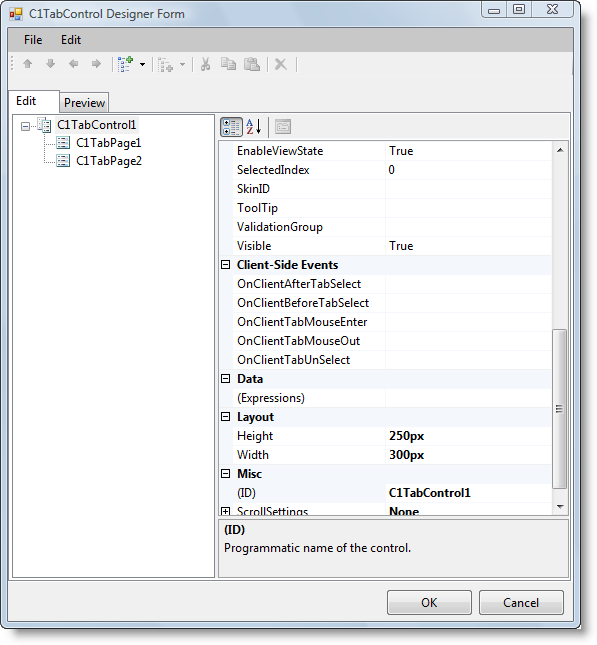Click the Move Left arrow toolbar icon
The image size is (597, 645).
[74, 64]
